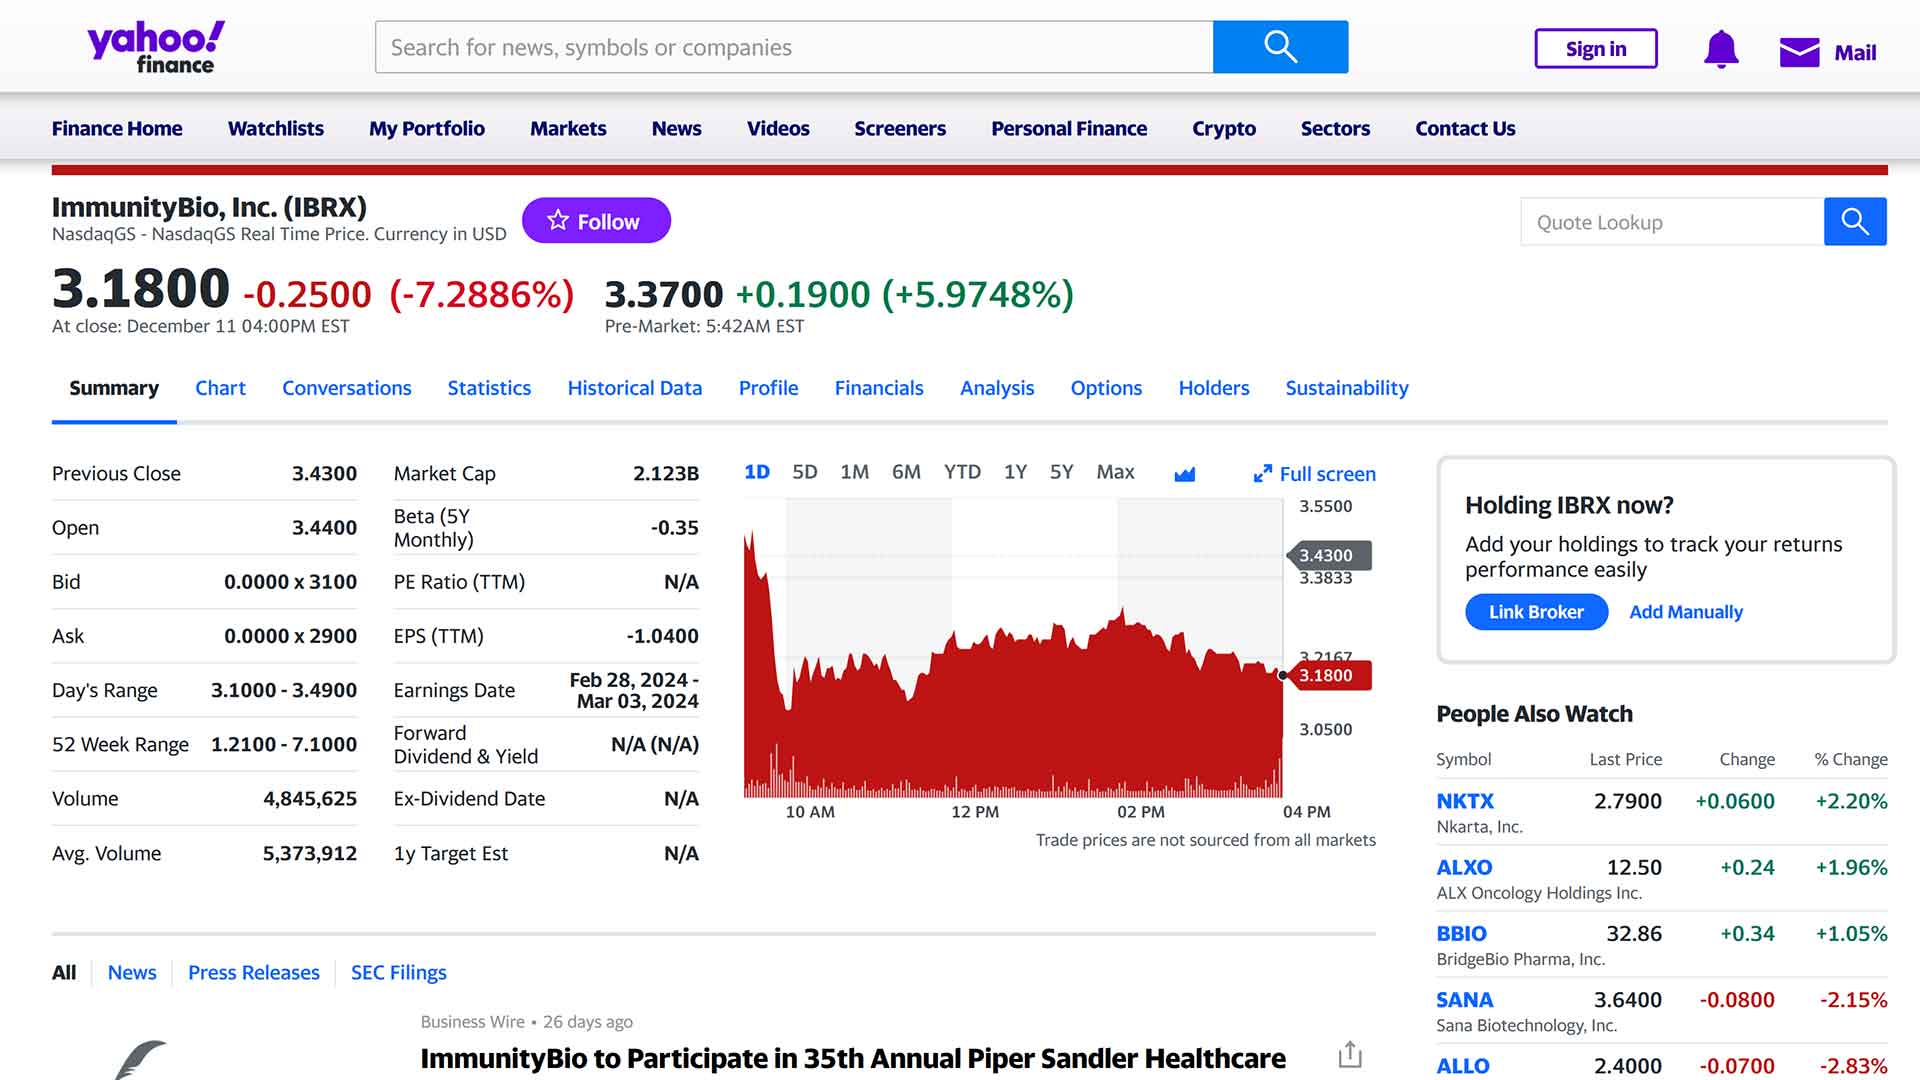Focus the main news search field

[794, 47]
